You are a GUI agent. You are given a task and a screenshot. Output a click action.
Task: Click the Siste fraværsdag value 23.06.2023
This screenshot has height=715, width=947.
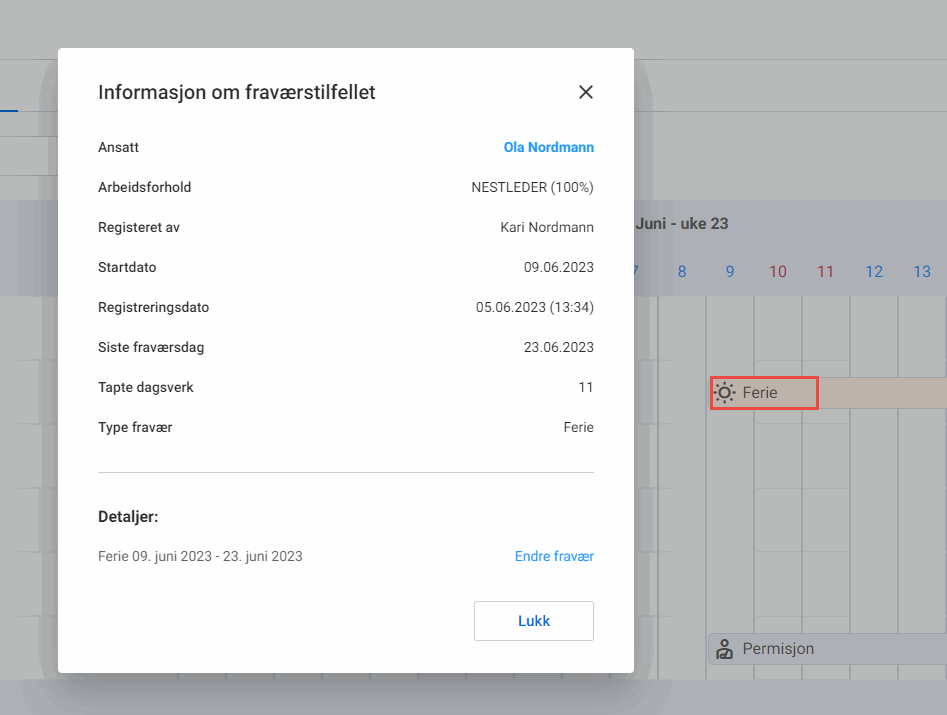[x=558, y=347]
